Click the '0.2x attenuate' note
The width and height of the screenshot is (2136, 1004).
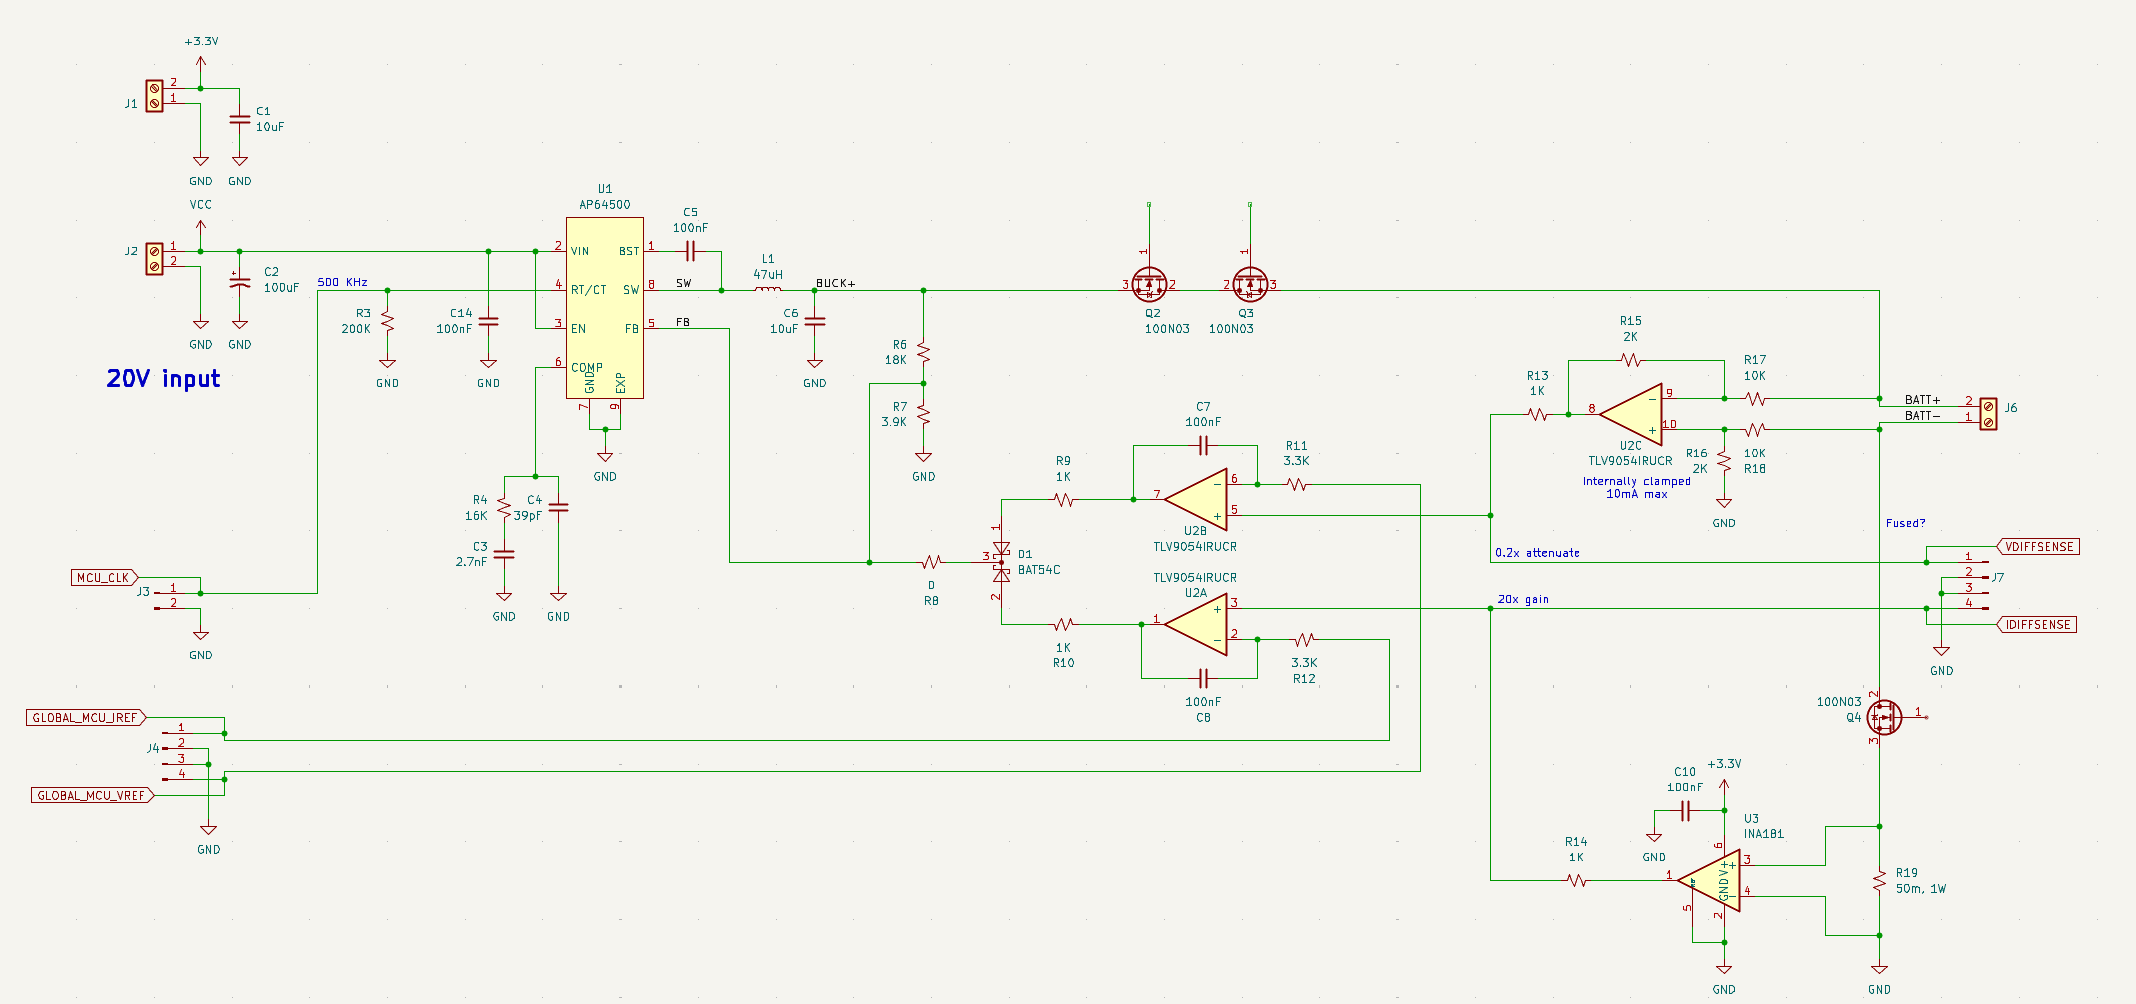(1537, 553)
